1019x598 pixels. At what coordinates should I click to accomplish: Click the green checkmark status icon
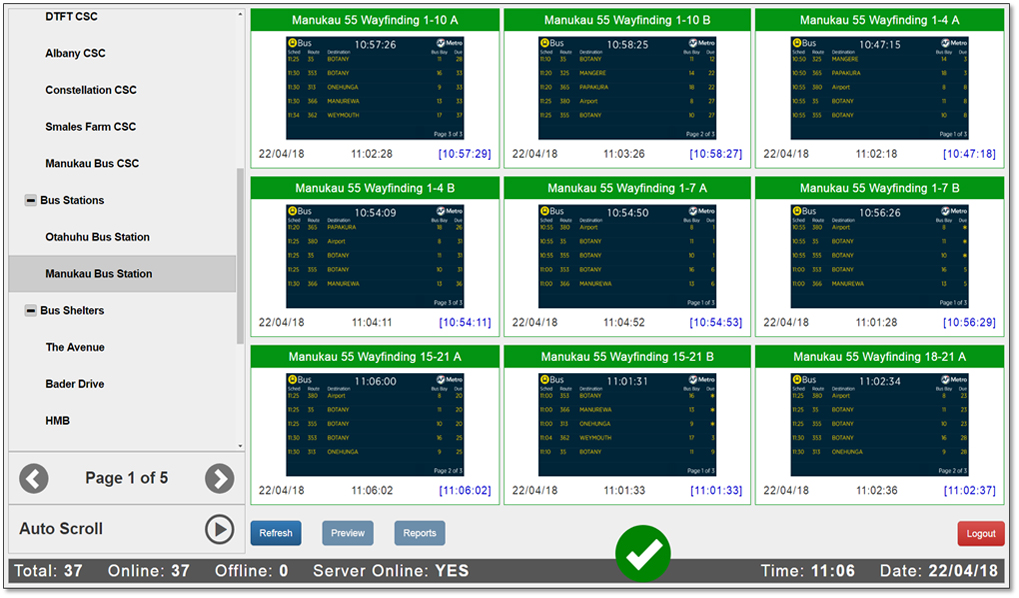pos(642,552)
